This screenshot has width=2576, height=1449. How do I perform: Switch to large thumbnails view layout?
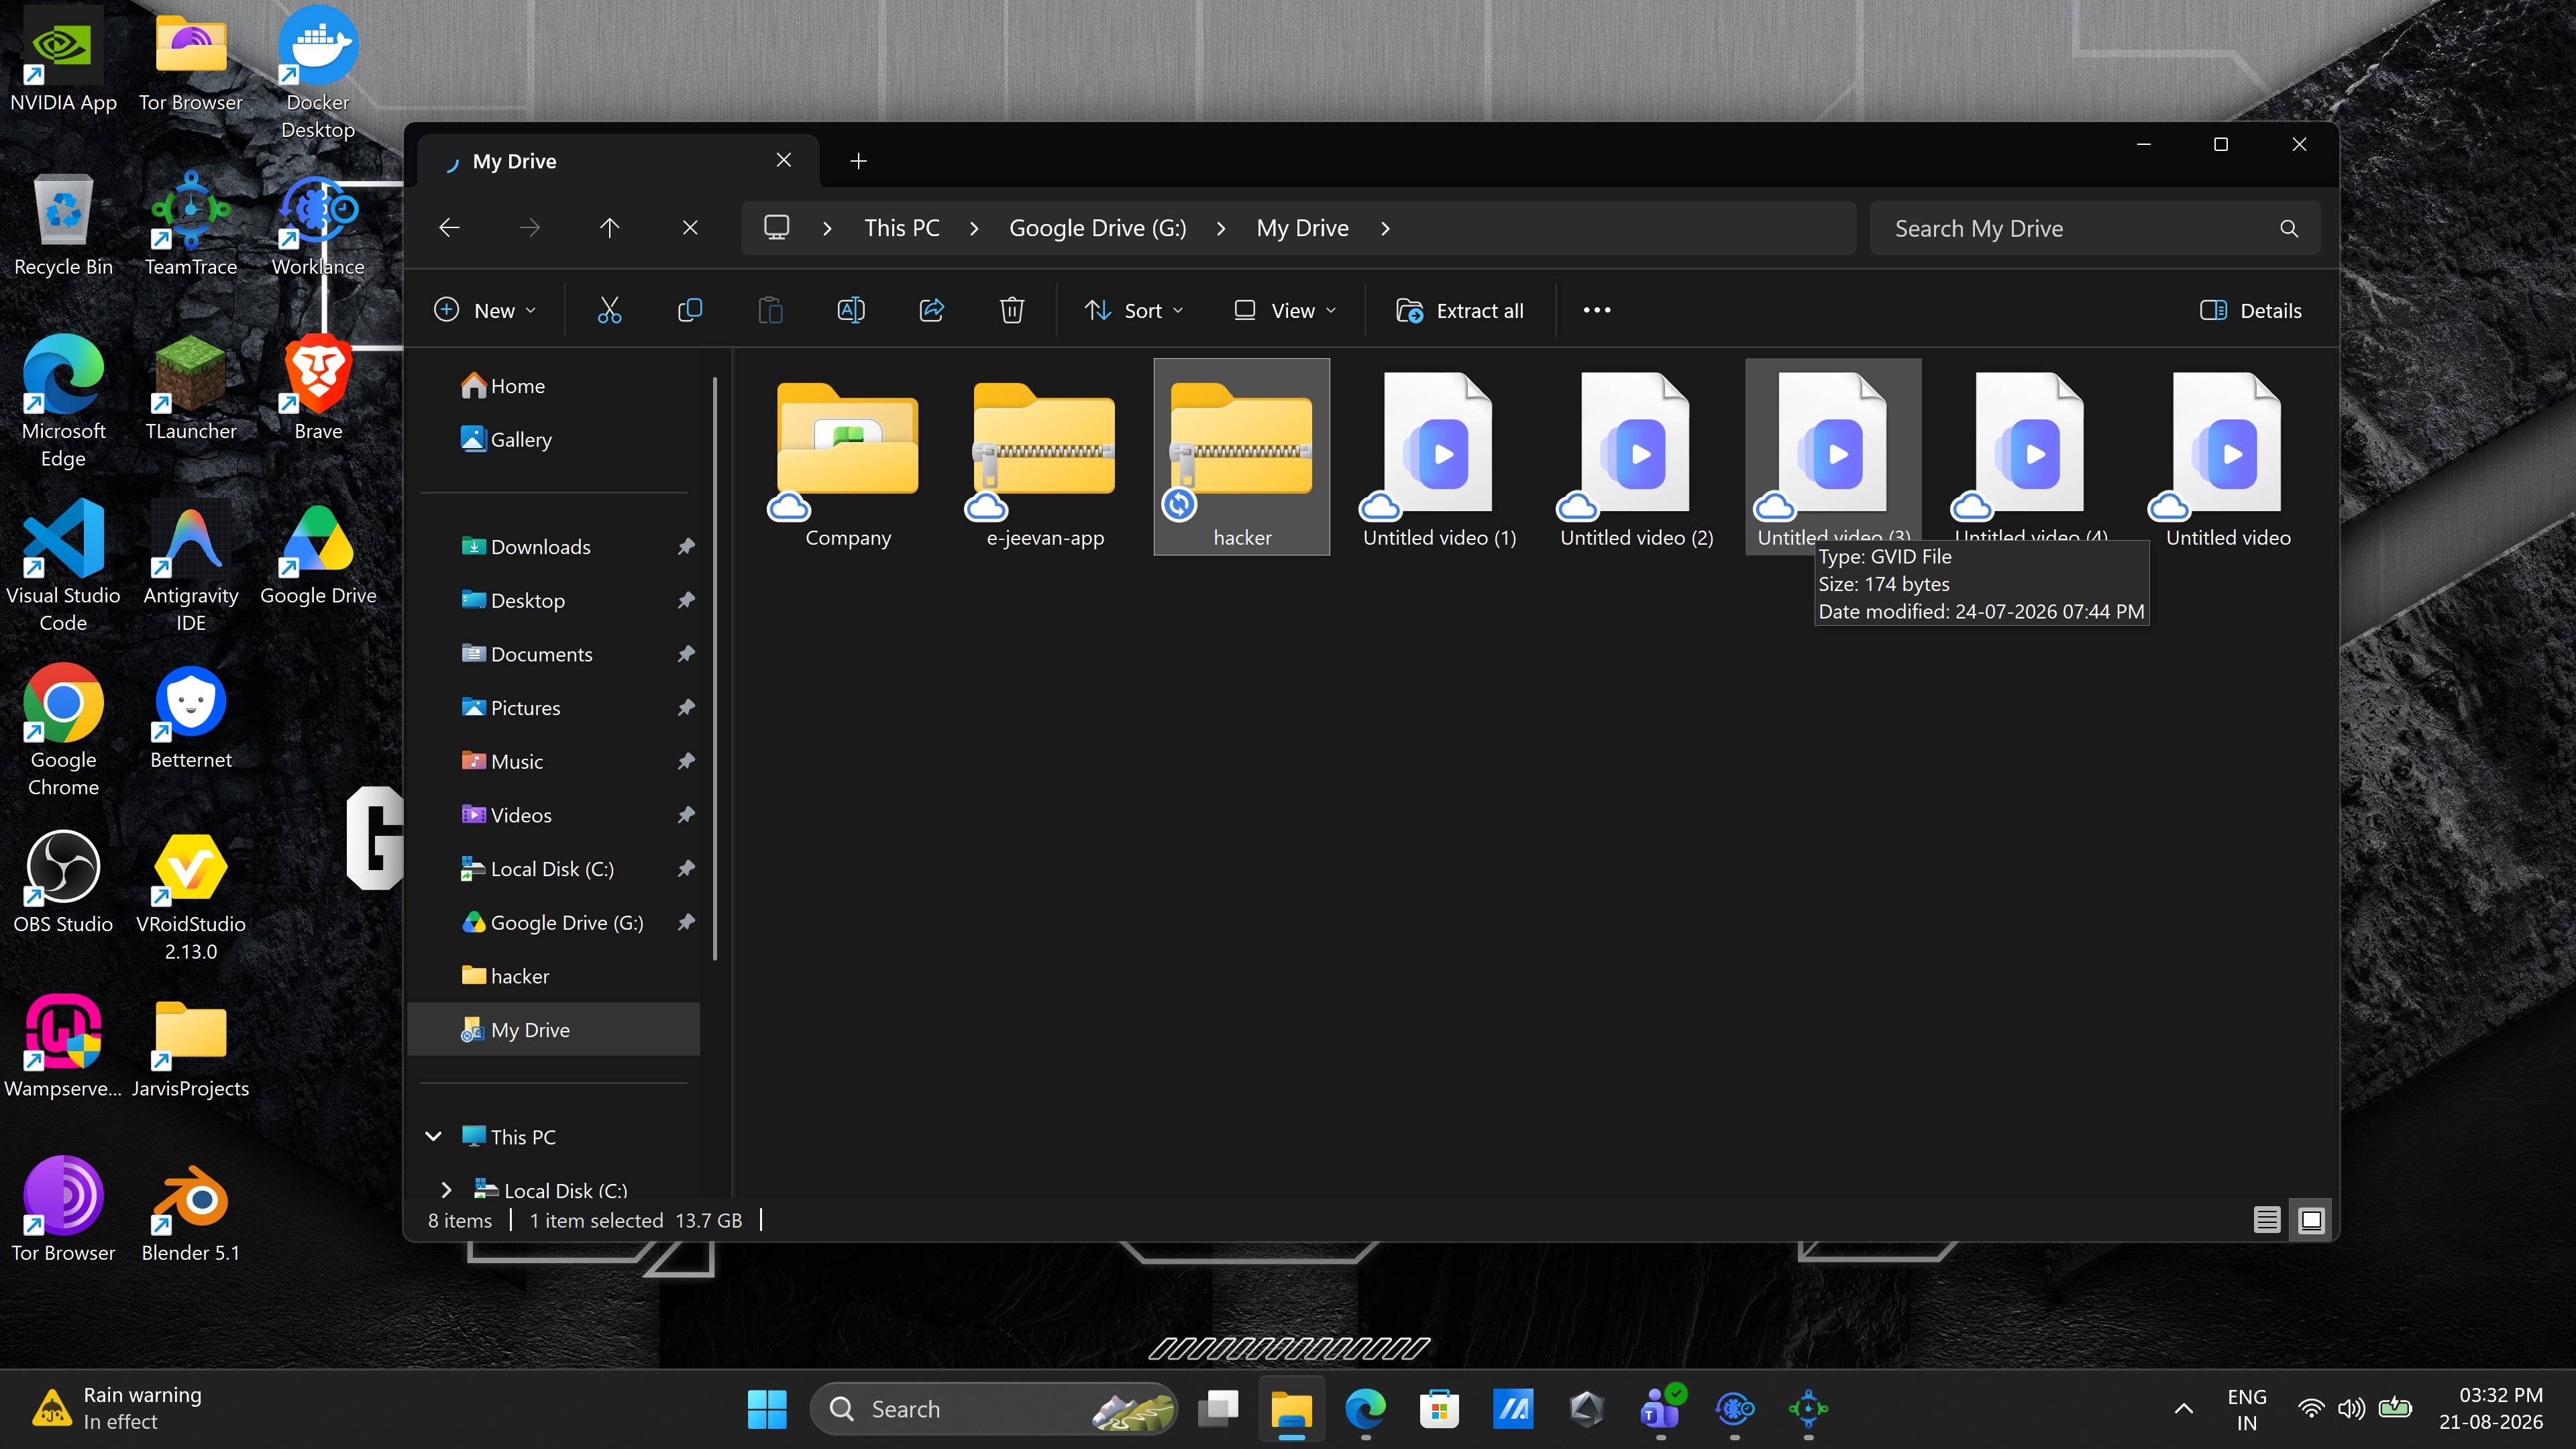[2311, 1220]
